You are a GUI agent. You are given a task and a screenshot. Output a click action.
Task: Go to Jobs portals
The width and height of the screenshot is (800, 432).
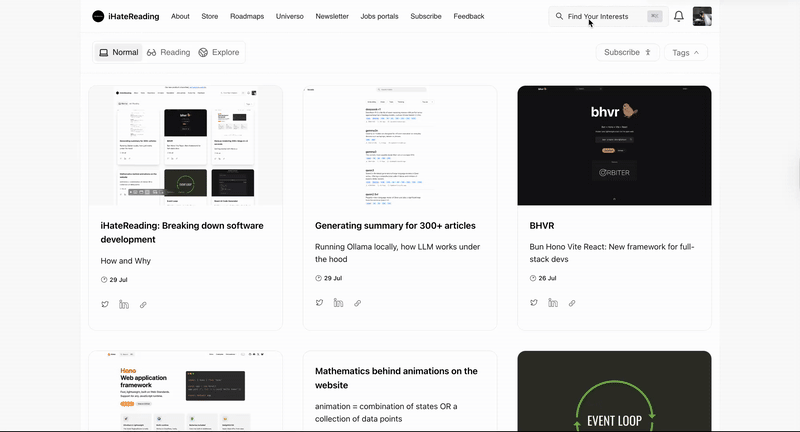(380, 16)
